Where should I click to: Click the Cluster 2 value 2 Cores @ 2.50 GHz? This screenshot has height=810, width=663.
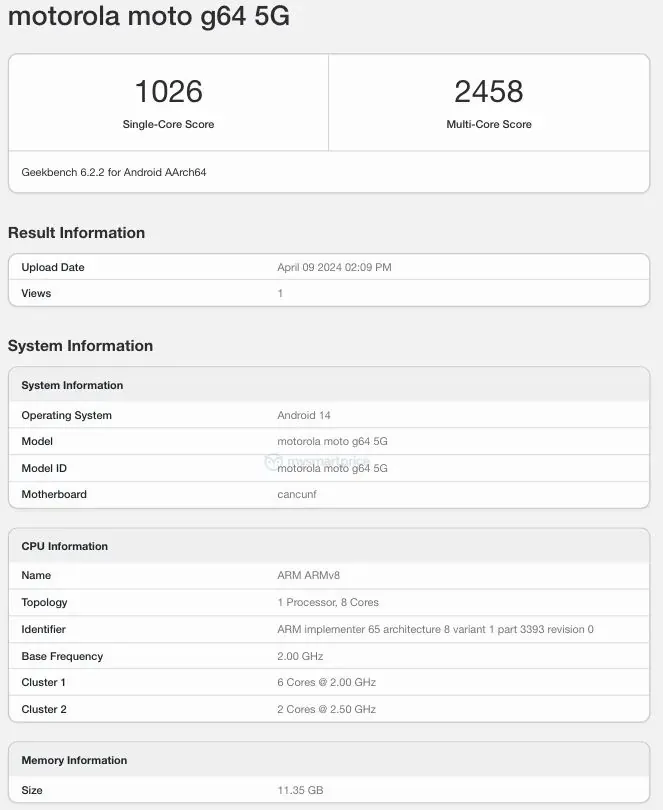pyautogui.click(x=326, y=709)
